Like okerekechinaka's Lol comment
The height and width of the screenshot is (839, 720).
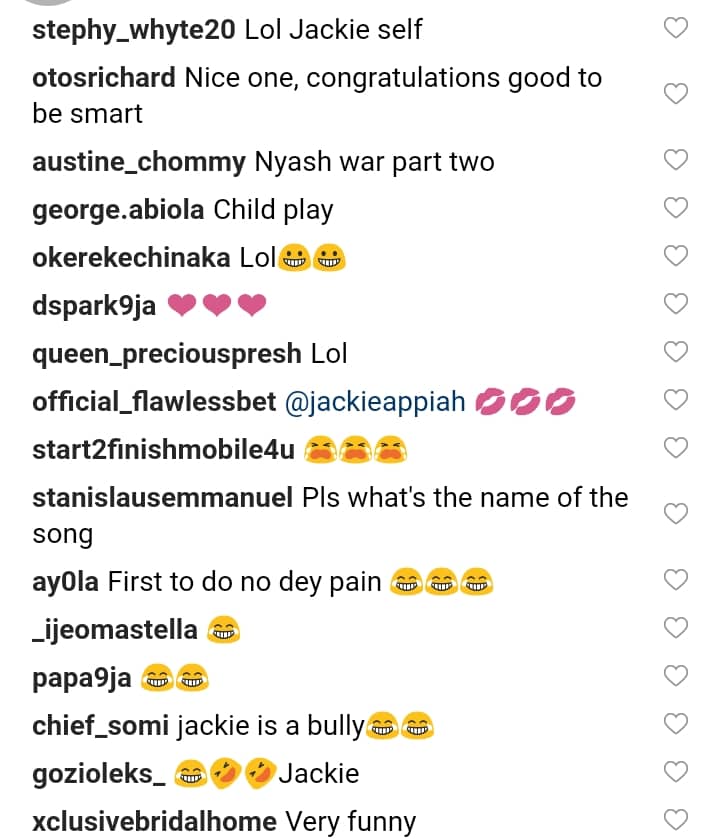(x=677, y=257)
